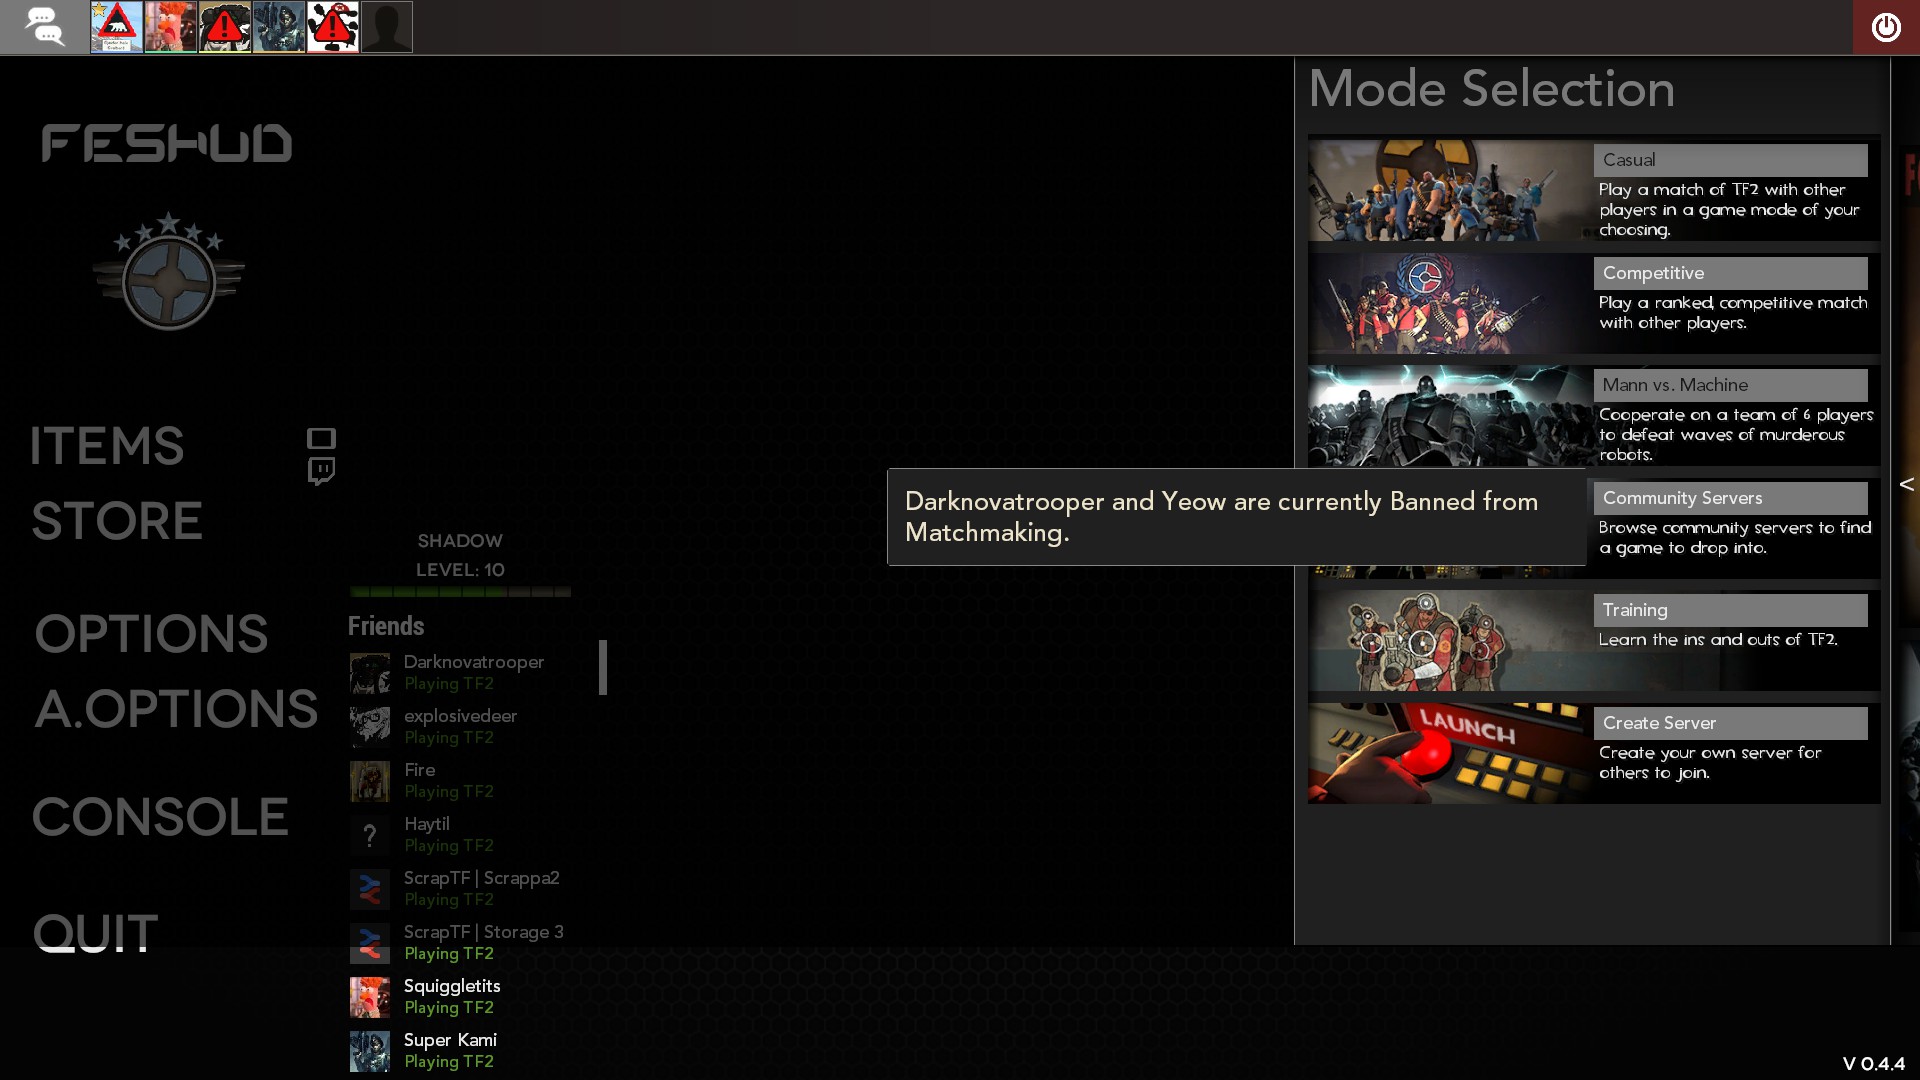Select the blue armored character avatar in the top bar
1920x1080 pixels.
(279, 27)
